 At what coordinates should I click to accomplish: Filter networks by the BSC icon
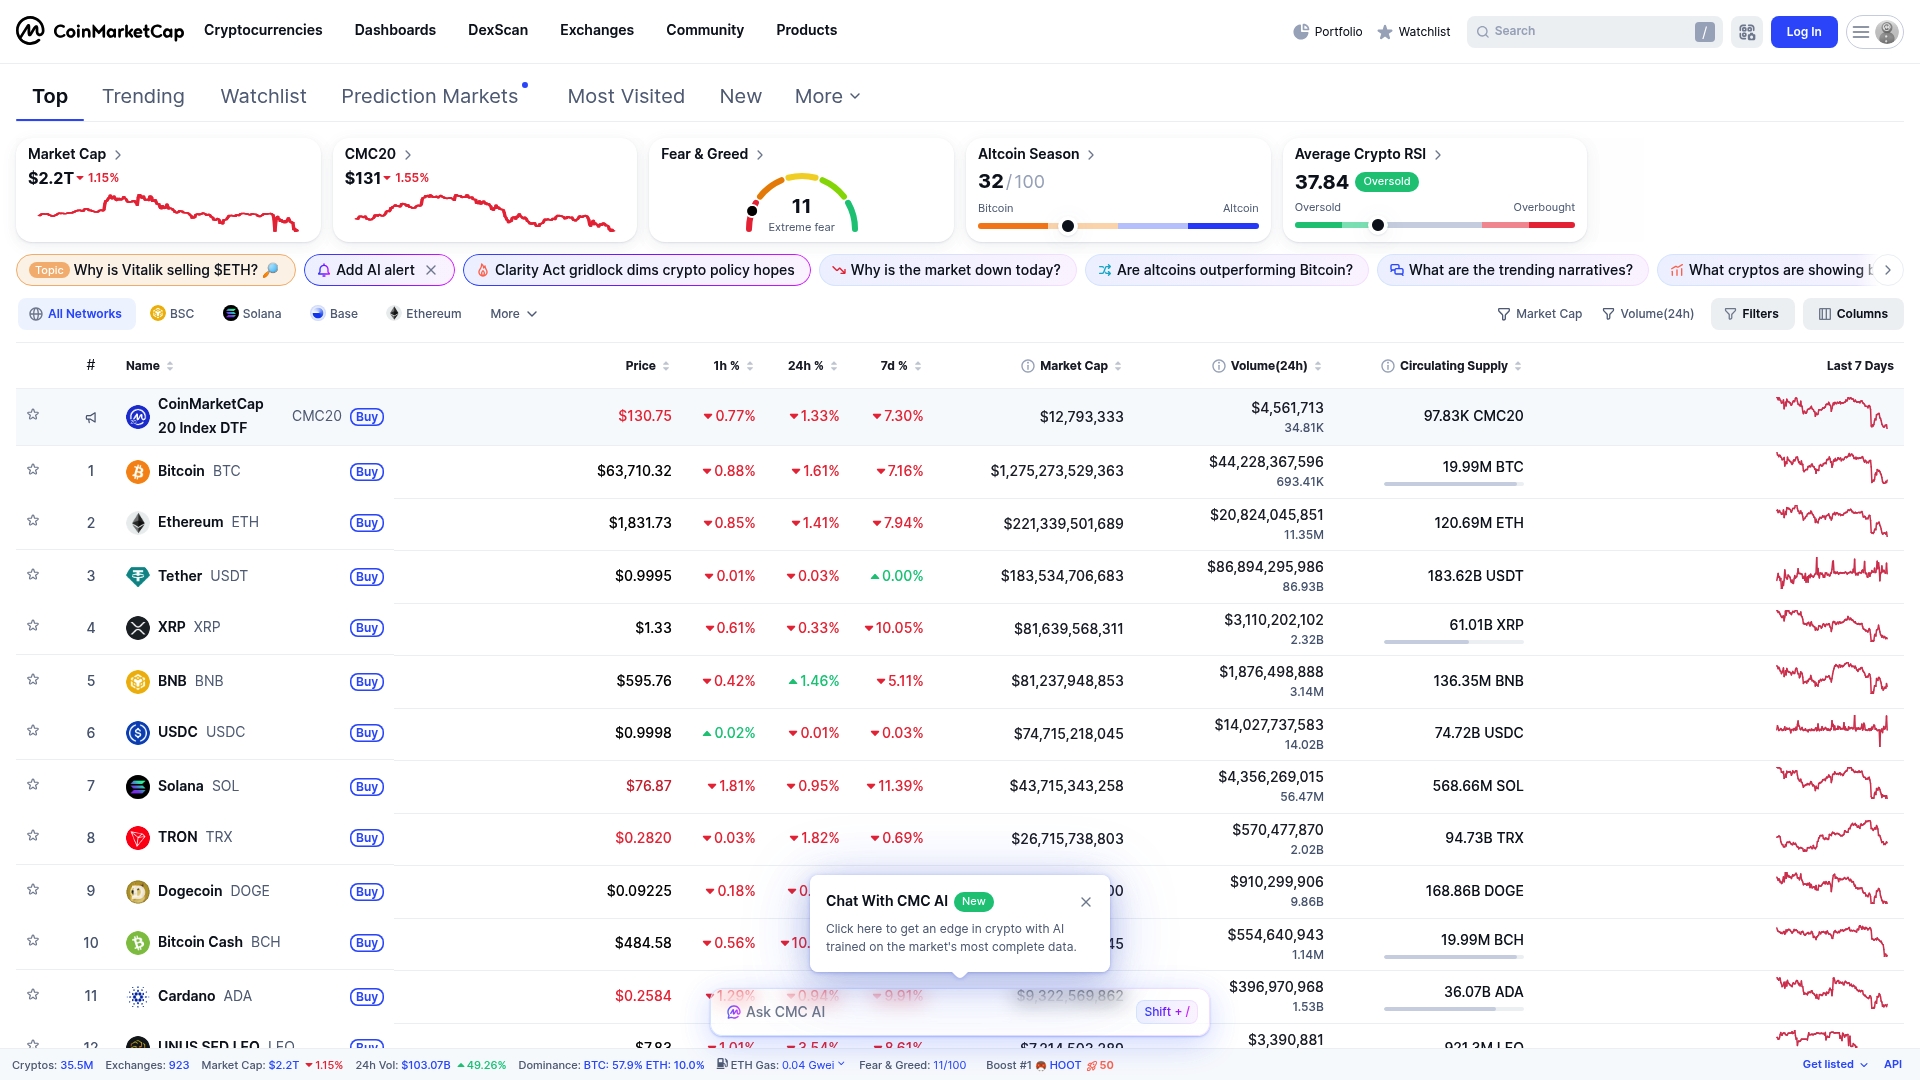159,313
